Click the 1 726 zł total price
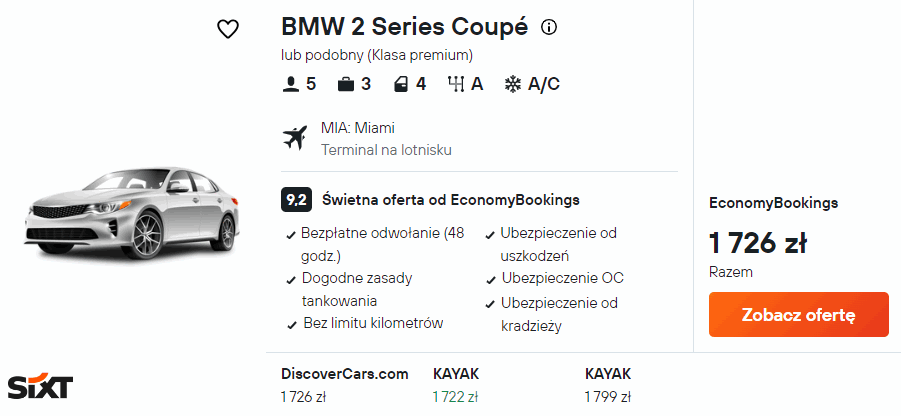The image size is (901, 416). click(x=757, y=243)
